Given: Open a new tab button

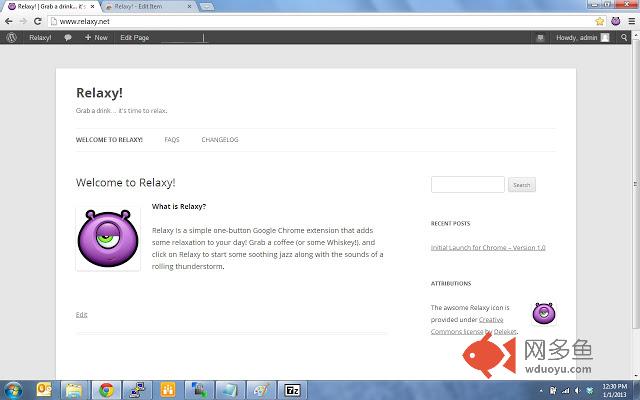Looking at the screenshot, I should point(207,7).
